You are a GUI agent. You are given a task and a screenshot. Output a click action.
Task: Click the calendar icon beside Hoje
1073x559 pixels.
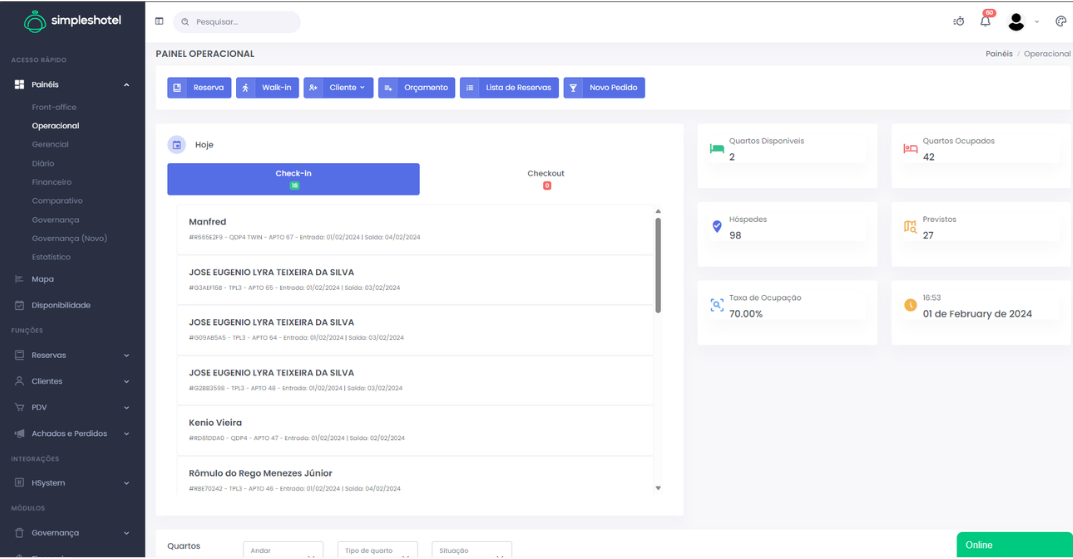click(x=177, y=145)
